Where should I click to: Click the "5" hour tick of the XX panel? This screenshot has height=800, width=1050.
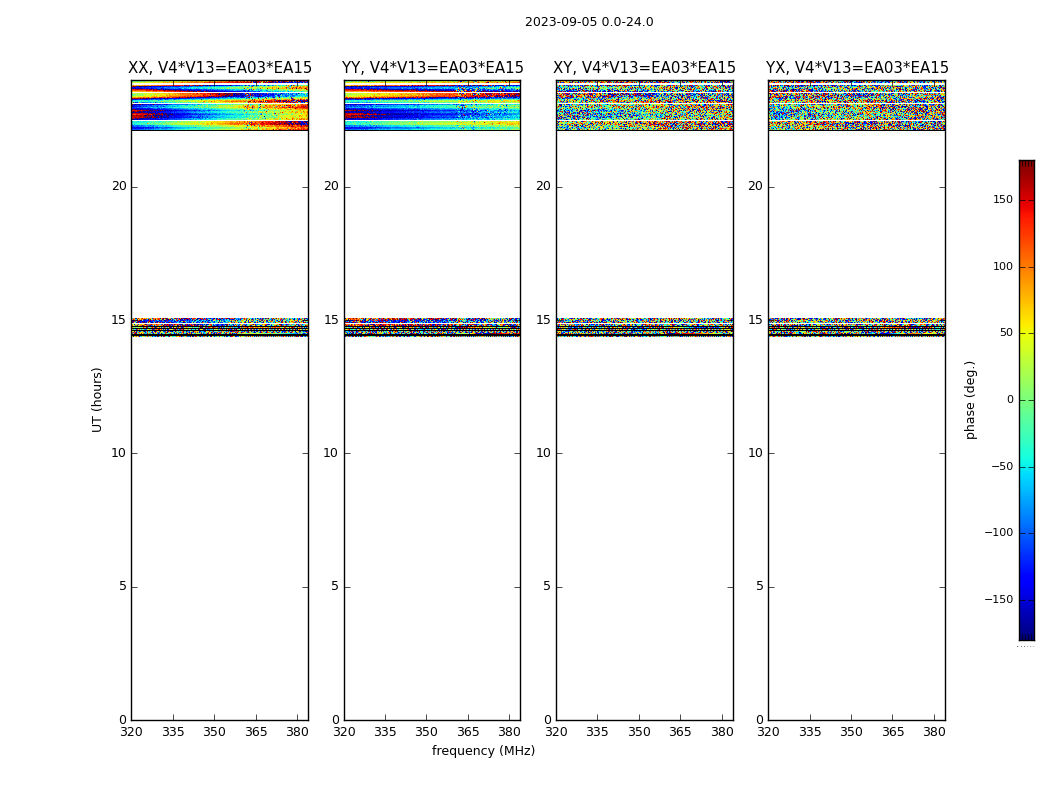click(123, 586)
